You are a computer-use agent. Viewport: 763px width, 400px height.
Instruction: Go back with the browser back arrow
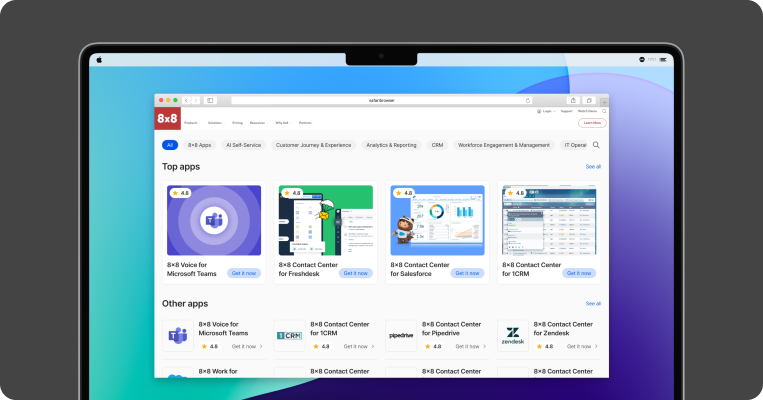coord(186,100)
